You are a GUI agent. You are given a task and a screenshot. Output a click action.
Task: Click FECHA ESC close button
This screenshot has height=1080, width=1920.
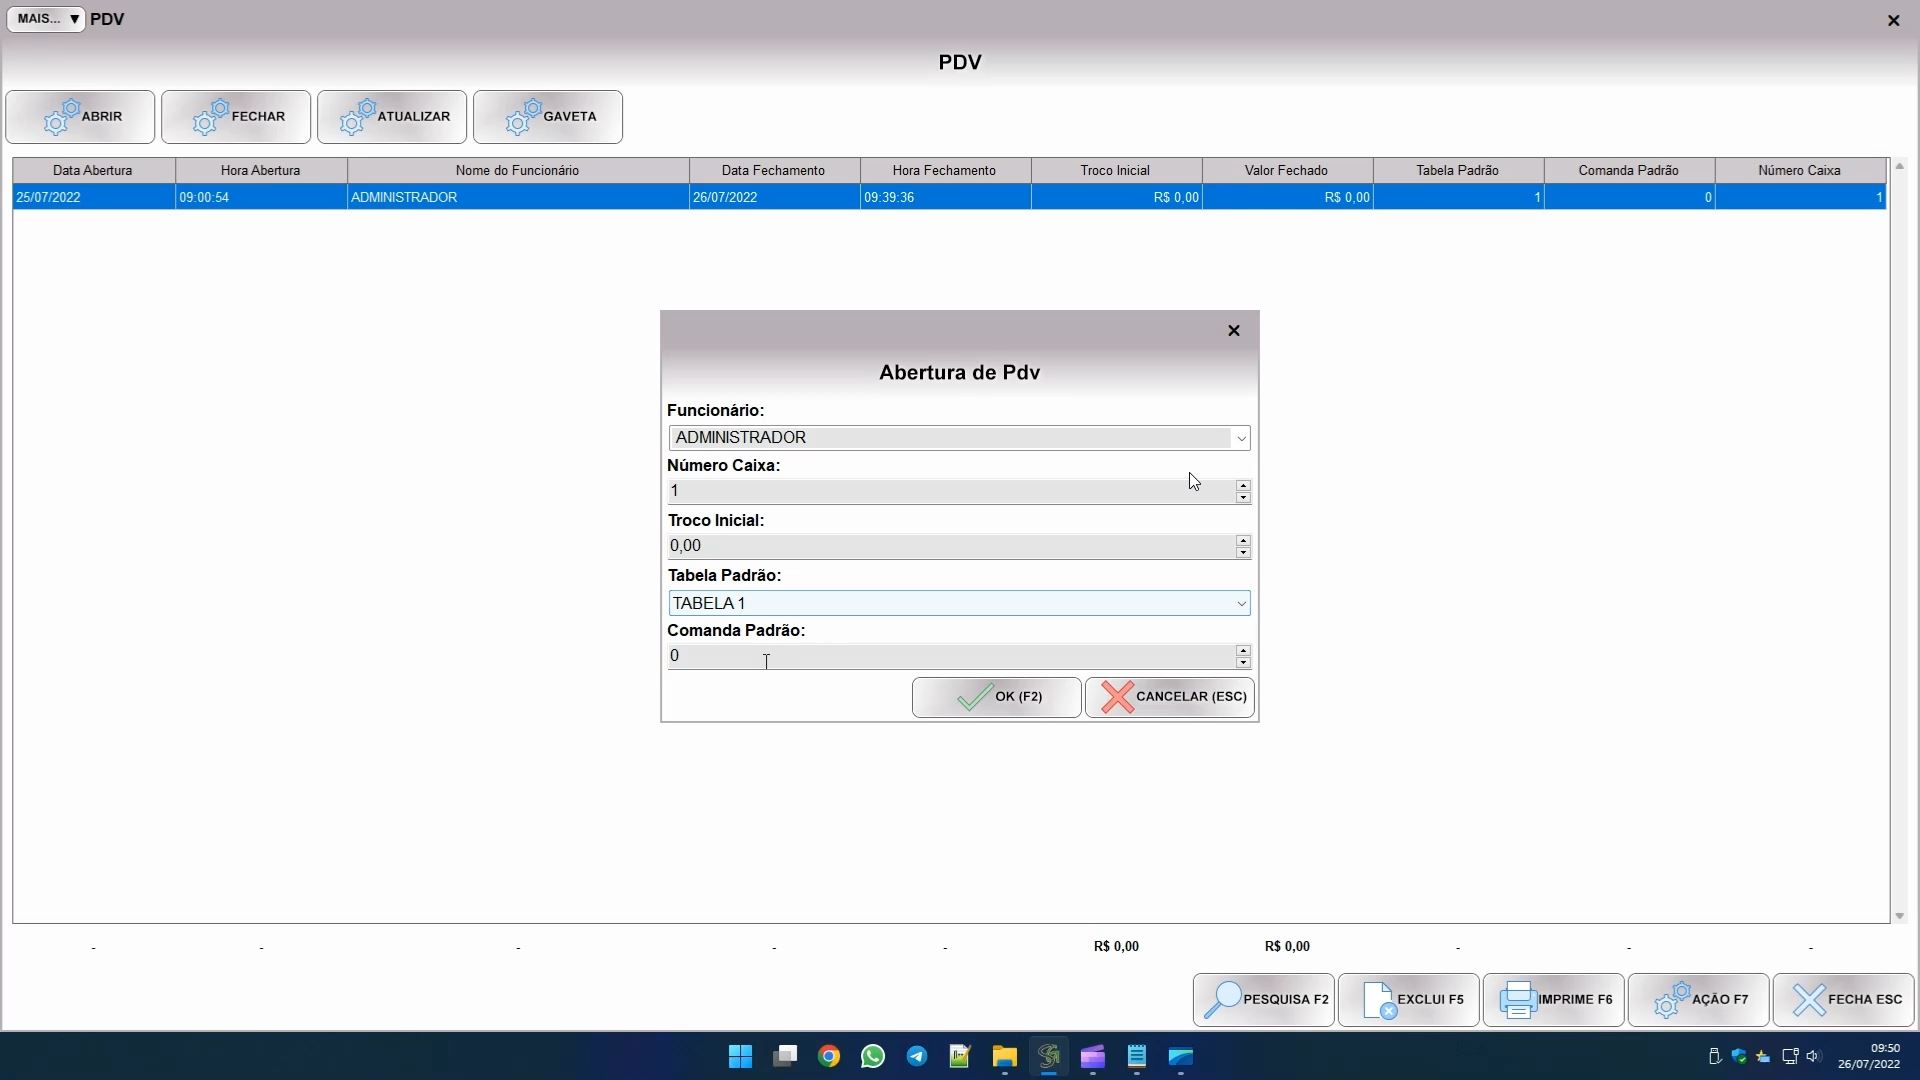coord(1844,1000)
